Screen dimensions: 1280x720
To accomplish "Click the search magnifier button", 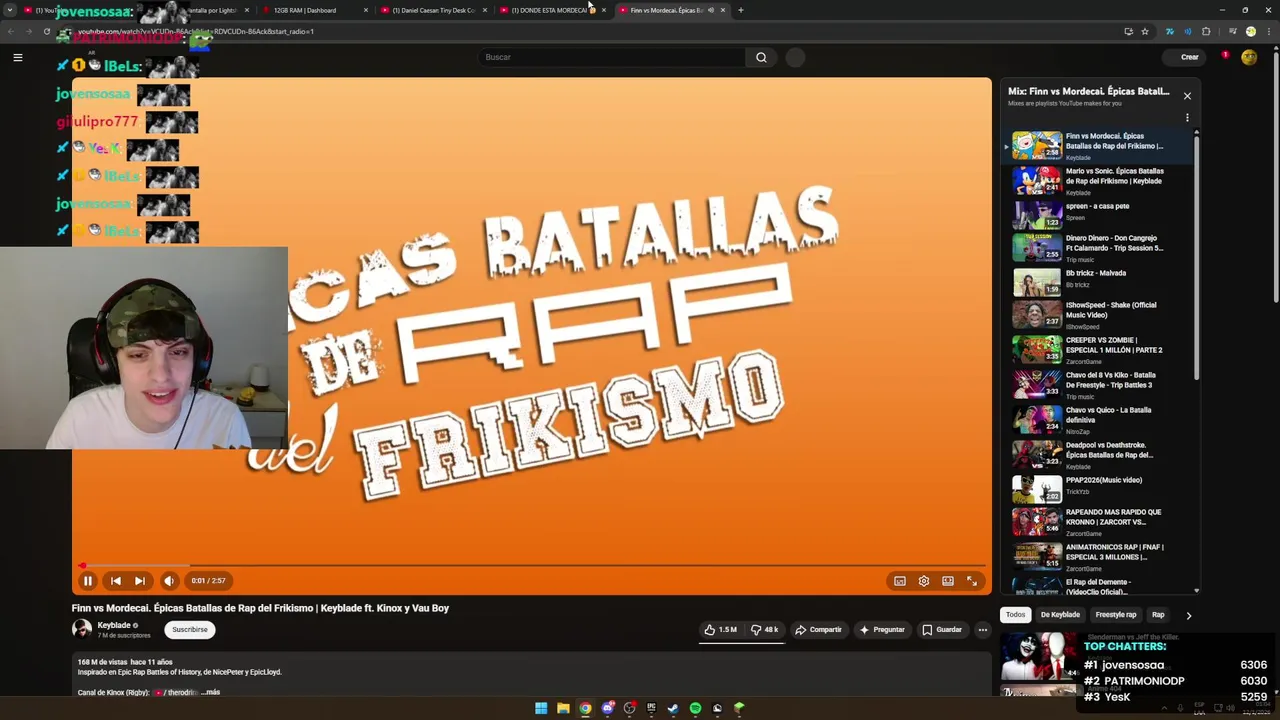I will coord(761,57).
